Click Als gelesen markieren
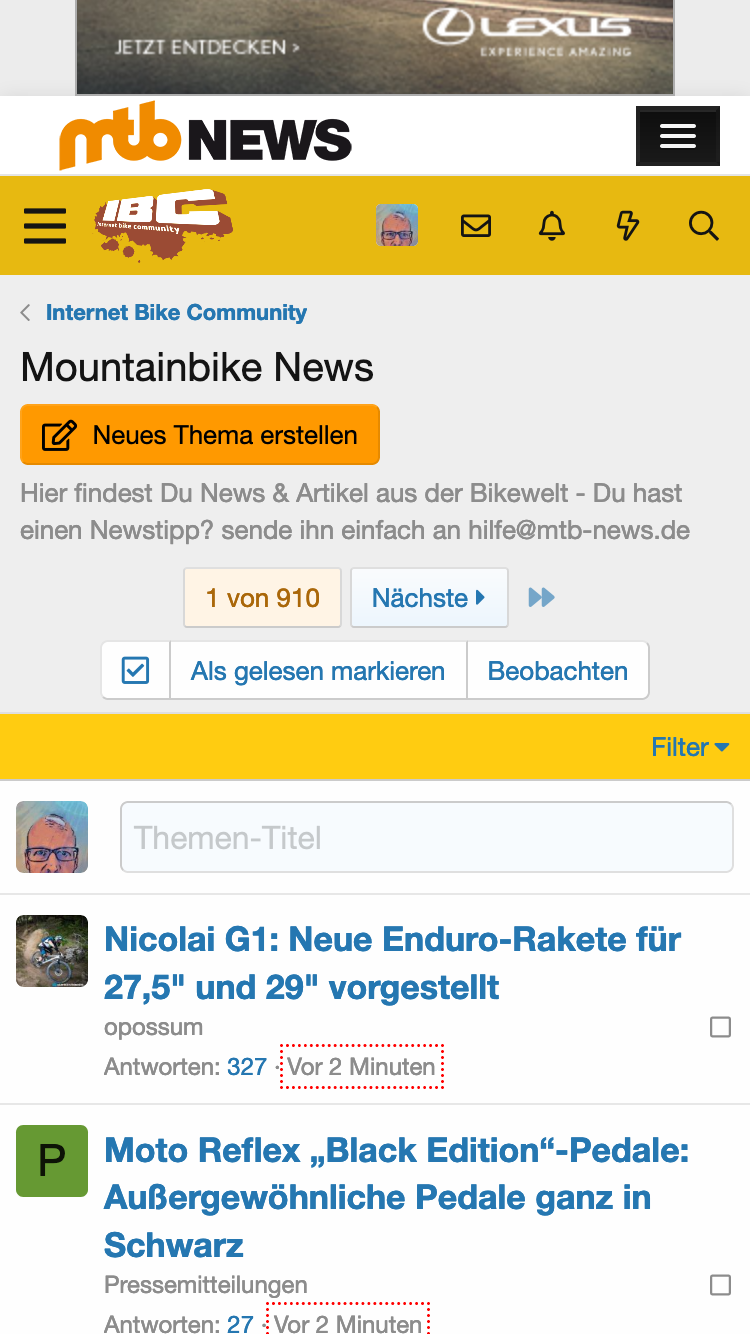Image resolution: width=750 pixels, height=1334 pixels. 318,670
